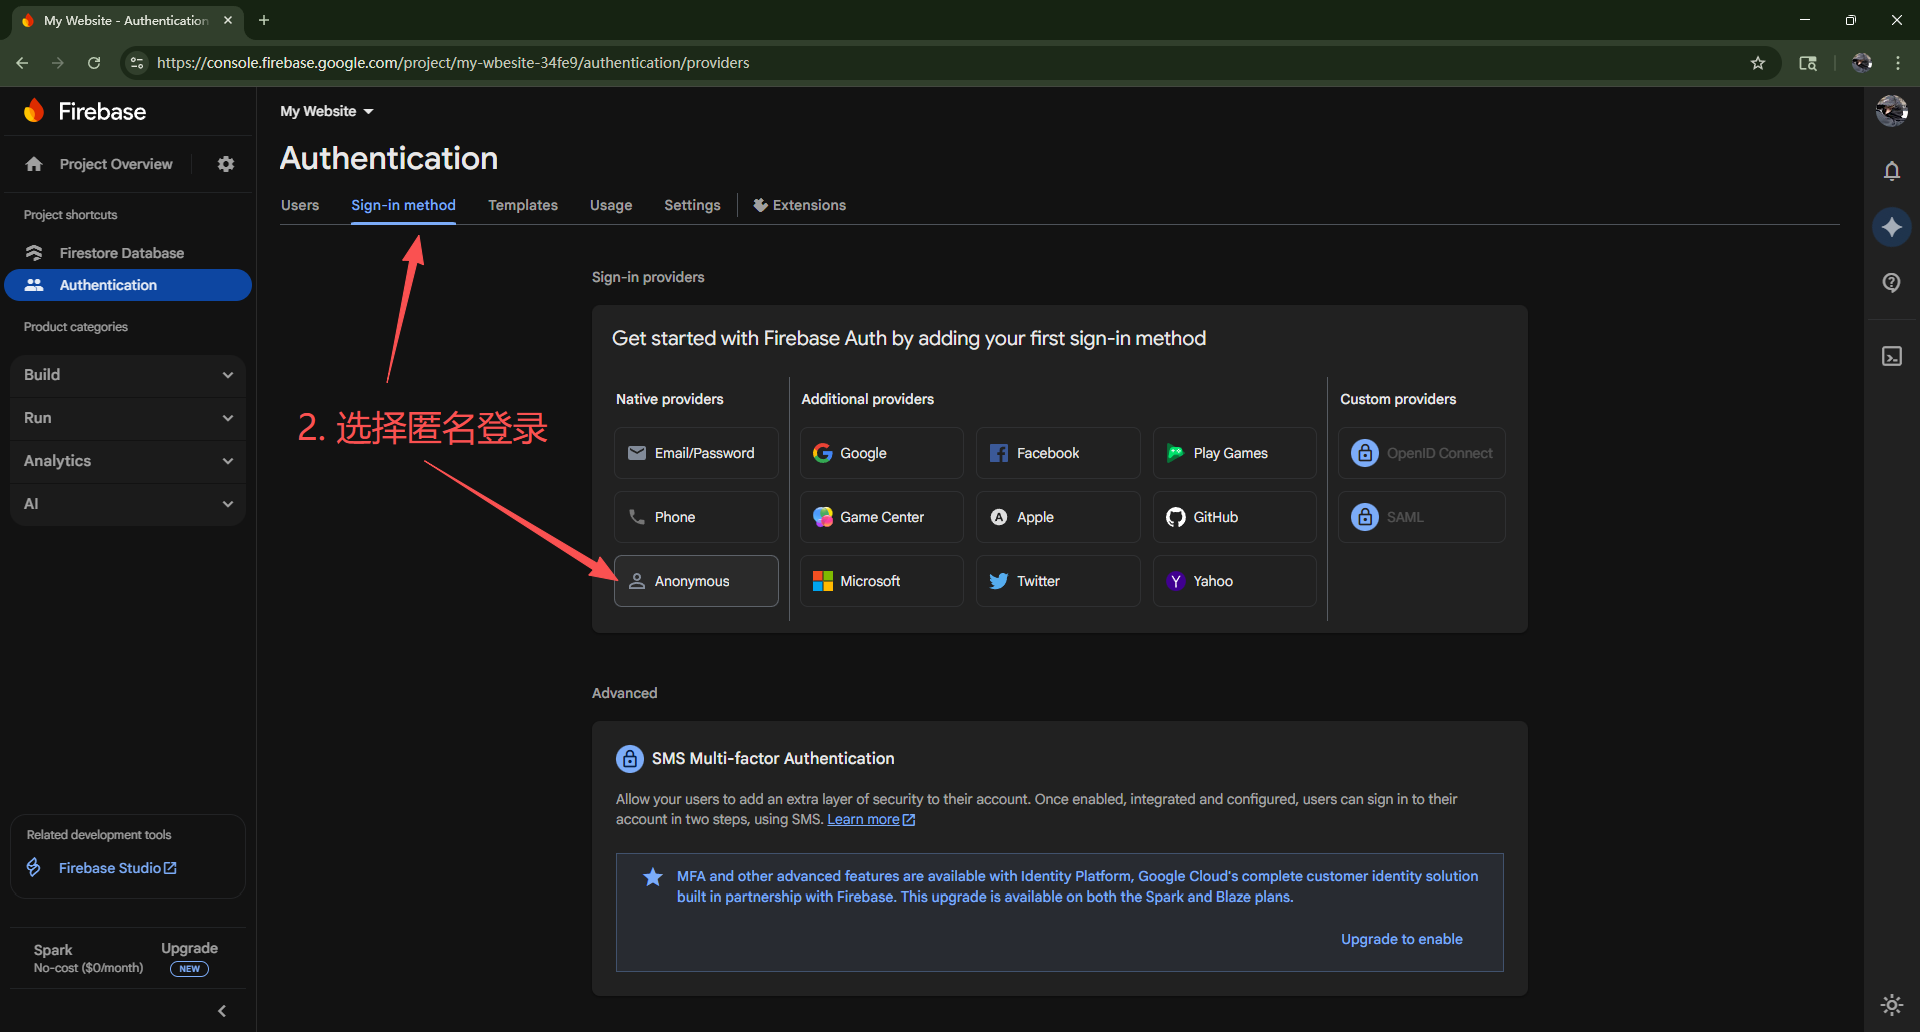Select the Anonymous sign-in provider

point(696,581)
